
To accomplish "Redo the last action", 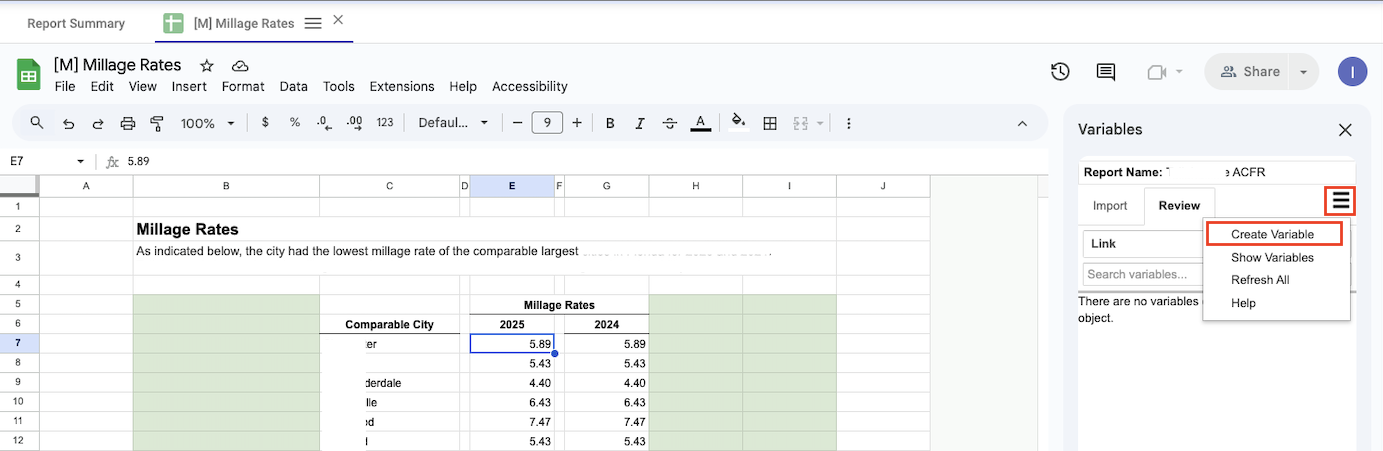I will (98, 123).
